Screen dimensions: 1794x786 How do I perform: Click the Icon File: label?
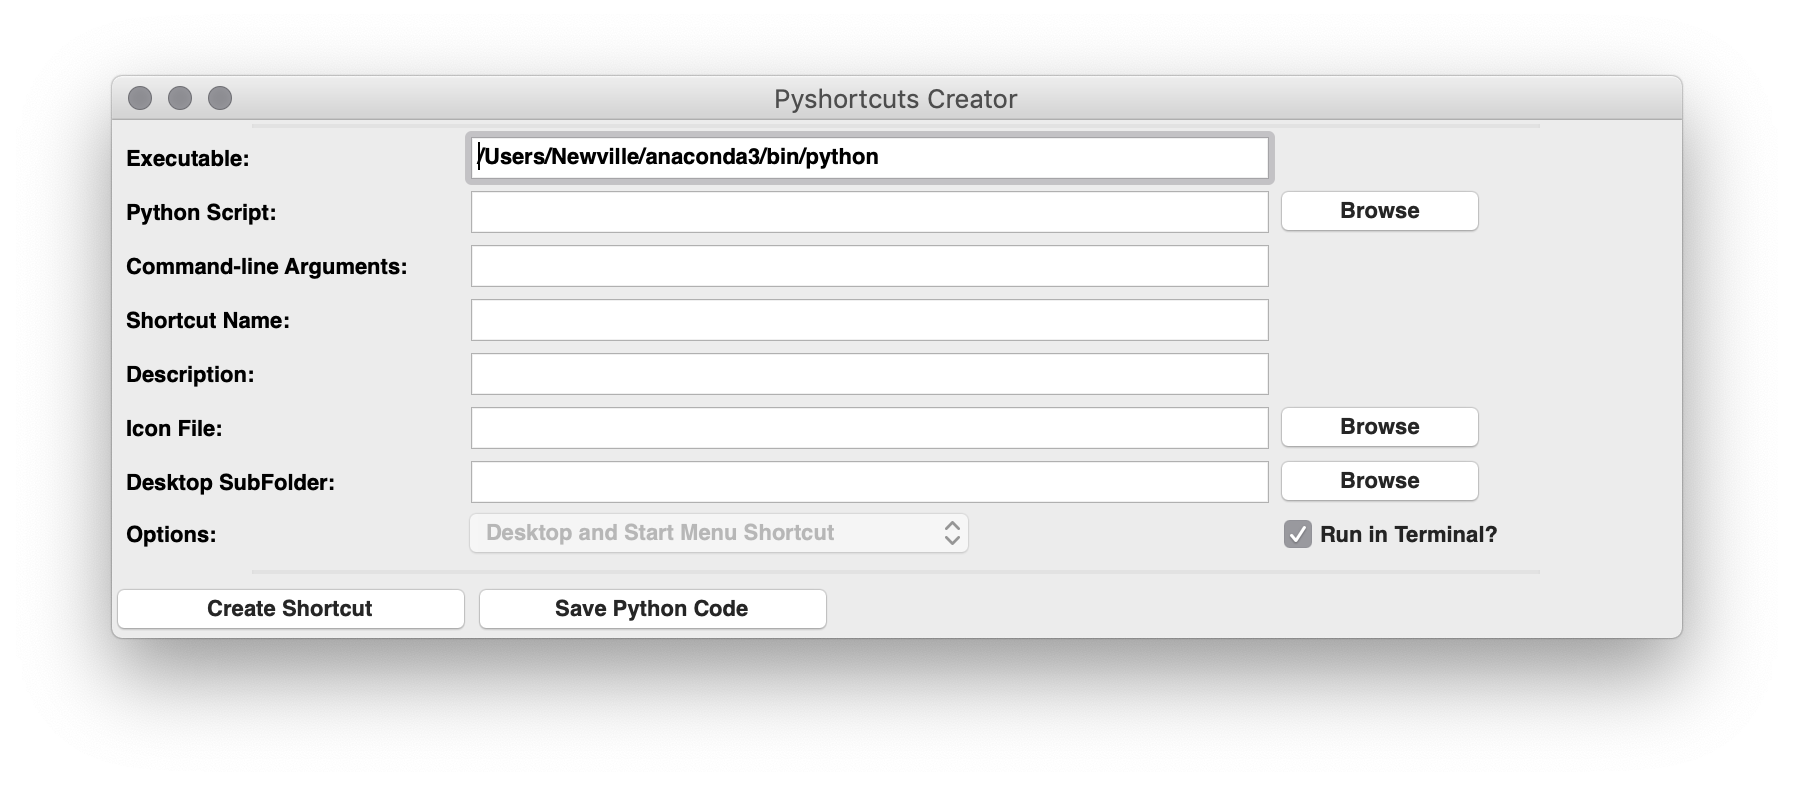point(174,429)
